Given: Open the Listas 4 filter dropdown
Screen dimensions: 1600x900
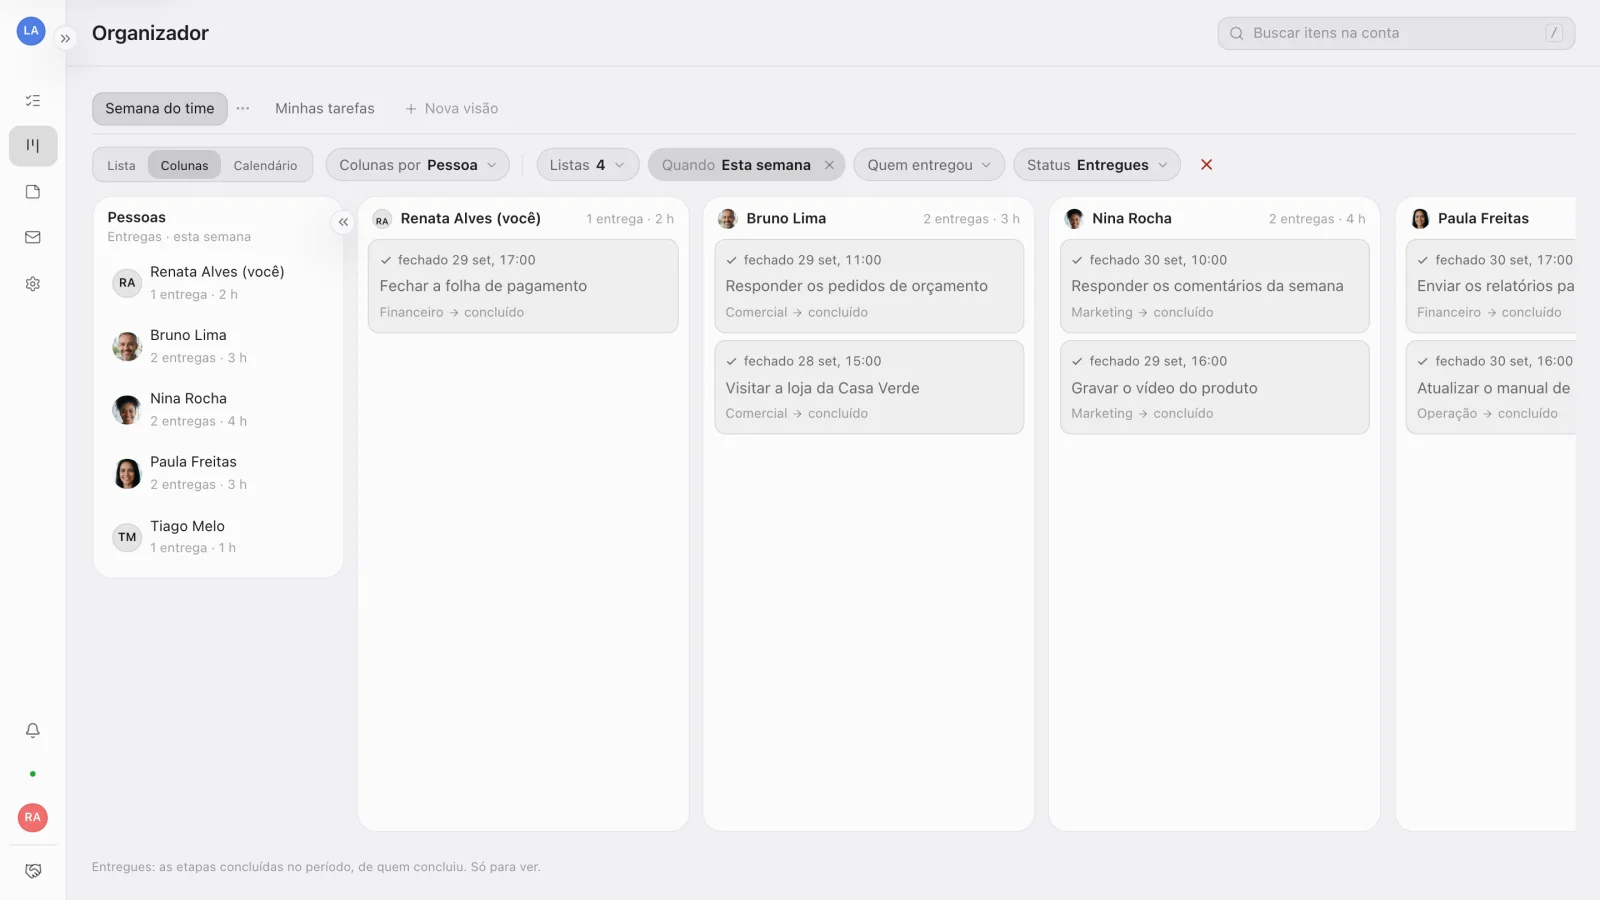Looking at the screenshot, I should pos(588,165).
